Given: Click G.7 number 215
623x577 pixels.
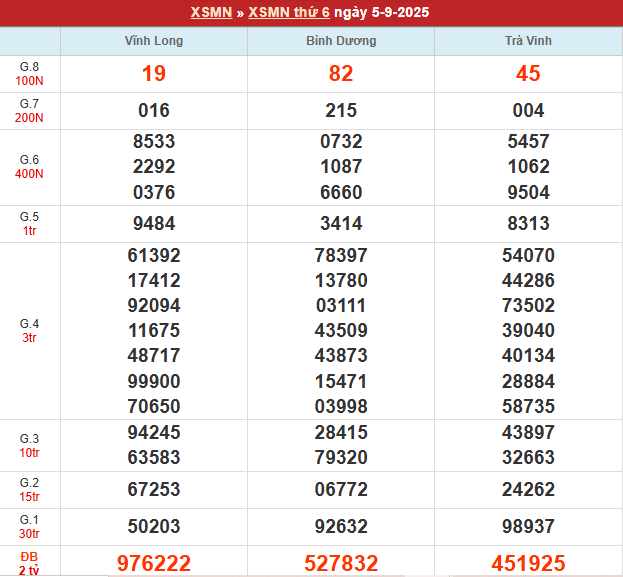Looking at the screenshot, I should 341,110.
